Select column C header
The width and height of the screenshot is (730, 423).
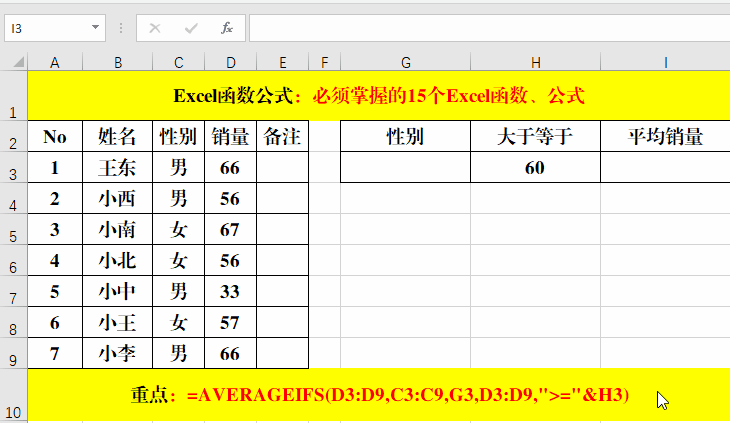(178, 62)
